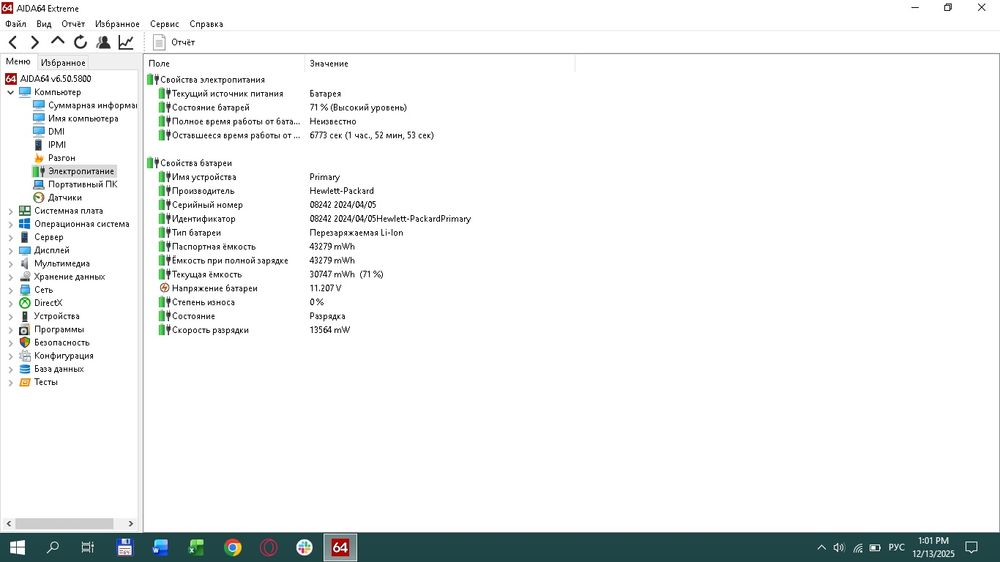Expand the Операционная система node
Image resolution: width=1000 pixels, height=562 pixels.
click(x=10, y=224)
